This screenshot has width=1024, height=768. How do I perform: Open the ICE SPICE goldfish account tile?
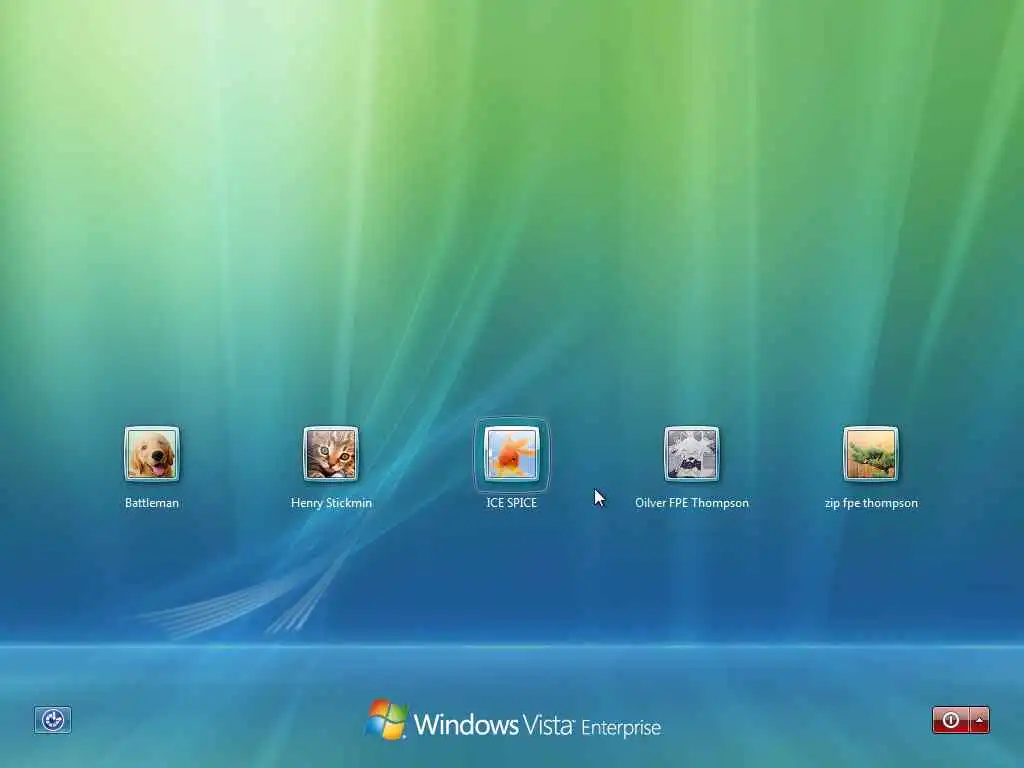pyautogui.click(x=511, y=454)
